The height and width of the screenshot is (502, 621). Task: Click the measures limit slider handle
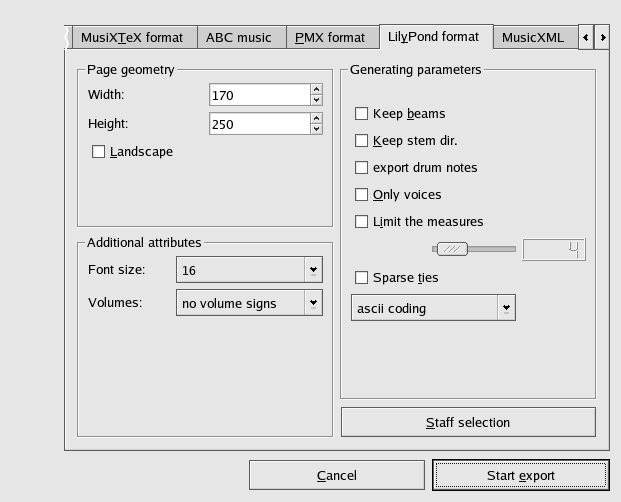[x=452, y=249]
